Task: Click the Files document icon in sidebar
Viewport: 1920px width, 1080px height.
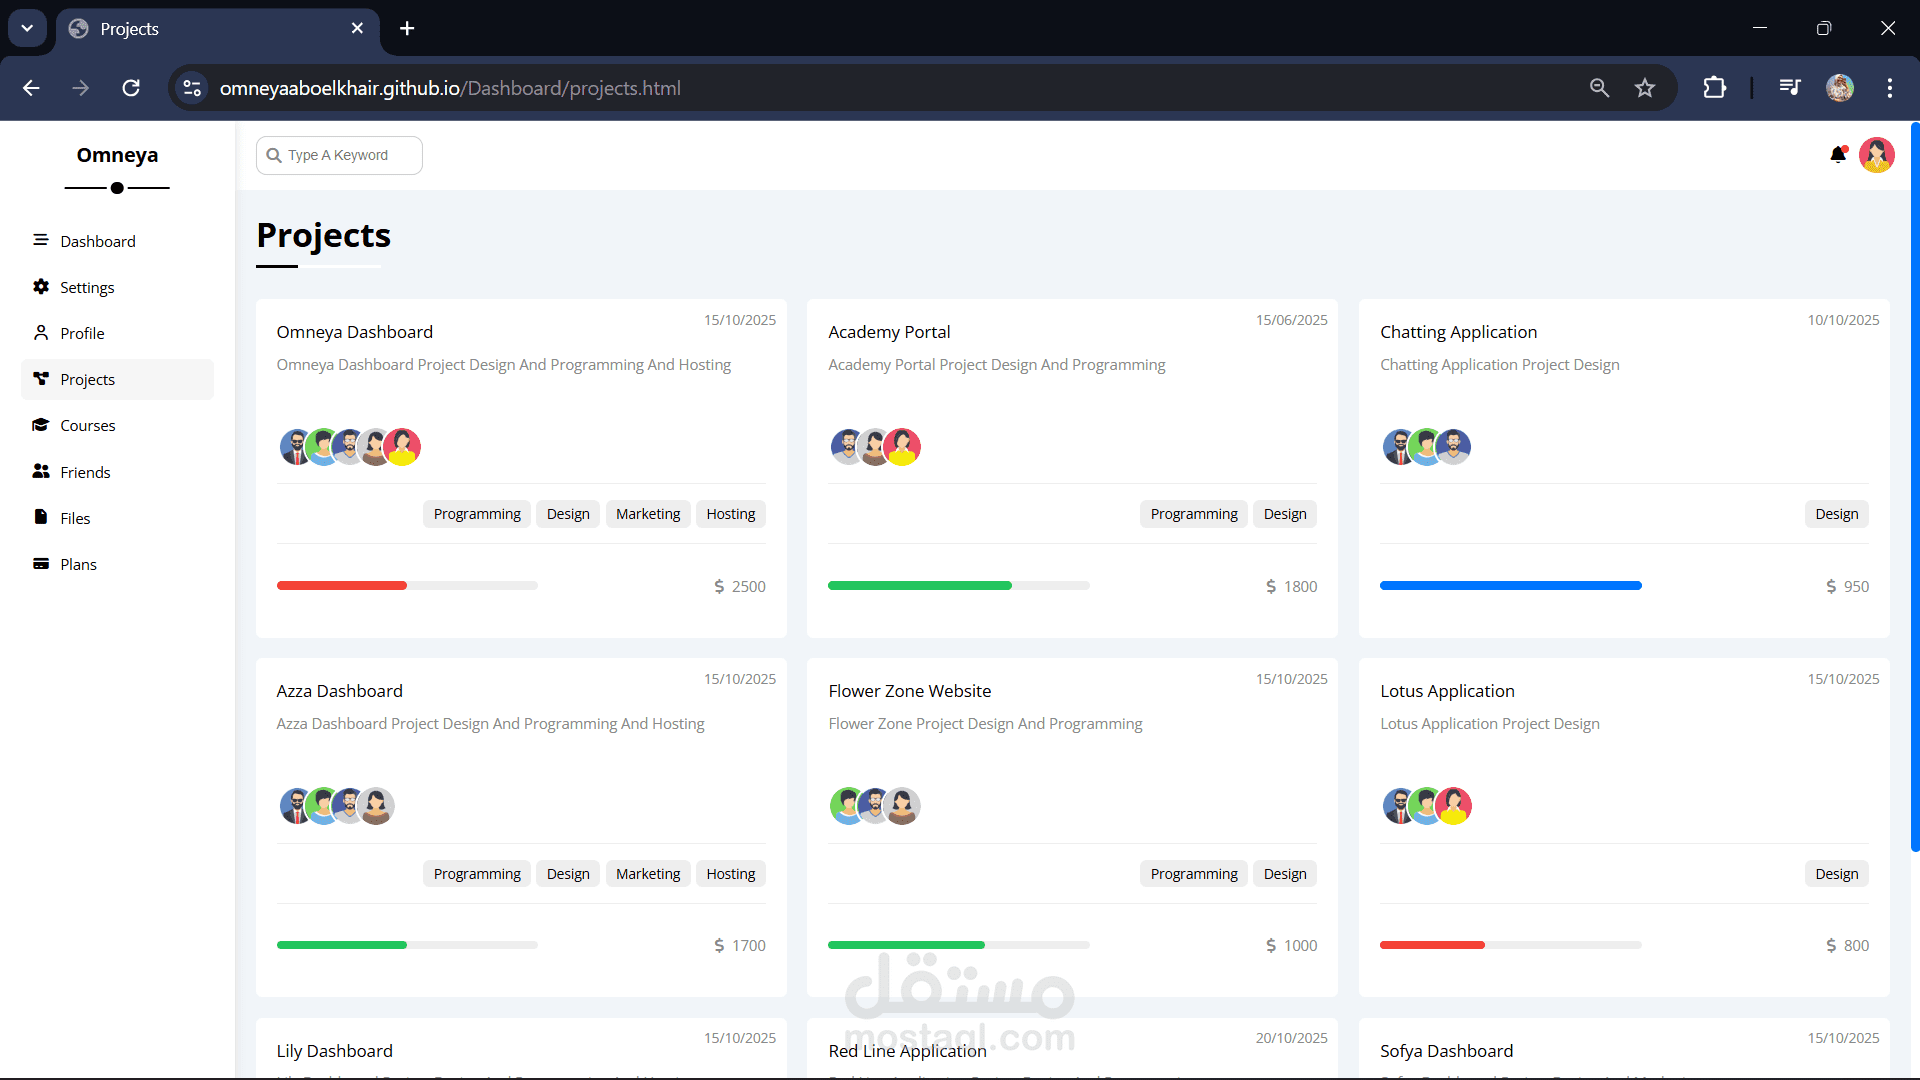Action: [x=41, y=517]
